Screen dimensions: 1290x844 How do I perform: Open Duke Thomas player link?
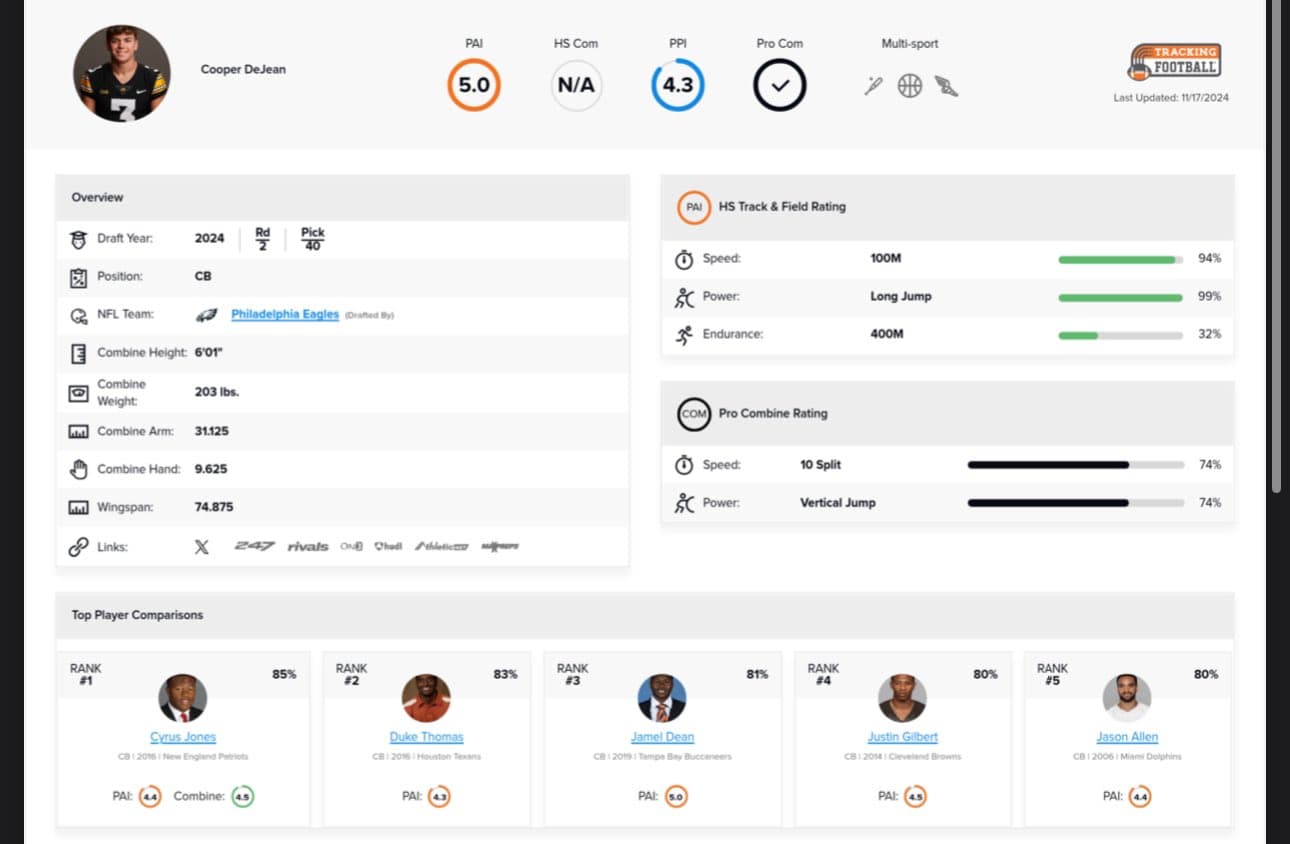[x=426, y=737]
